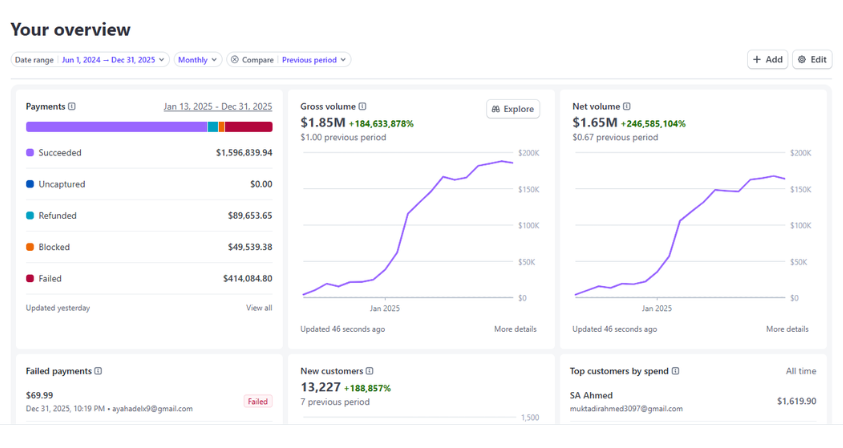Image resolution: width=843 pixels, height=448 pixels.
Task: Click View all in the Payments card
Action: pos(259,308)
